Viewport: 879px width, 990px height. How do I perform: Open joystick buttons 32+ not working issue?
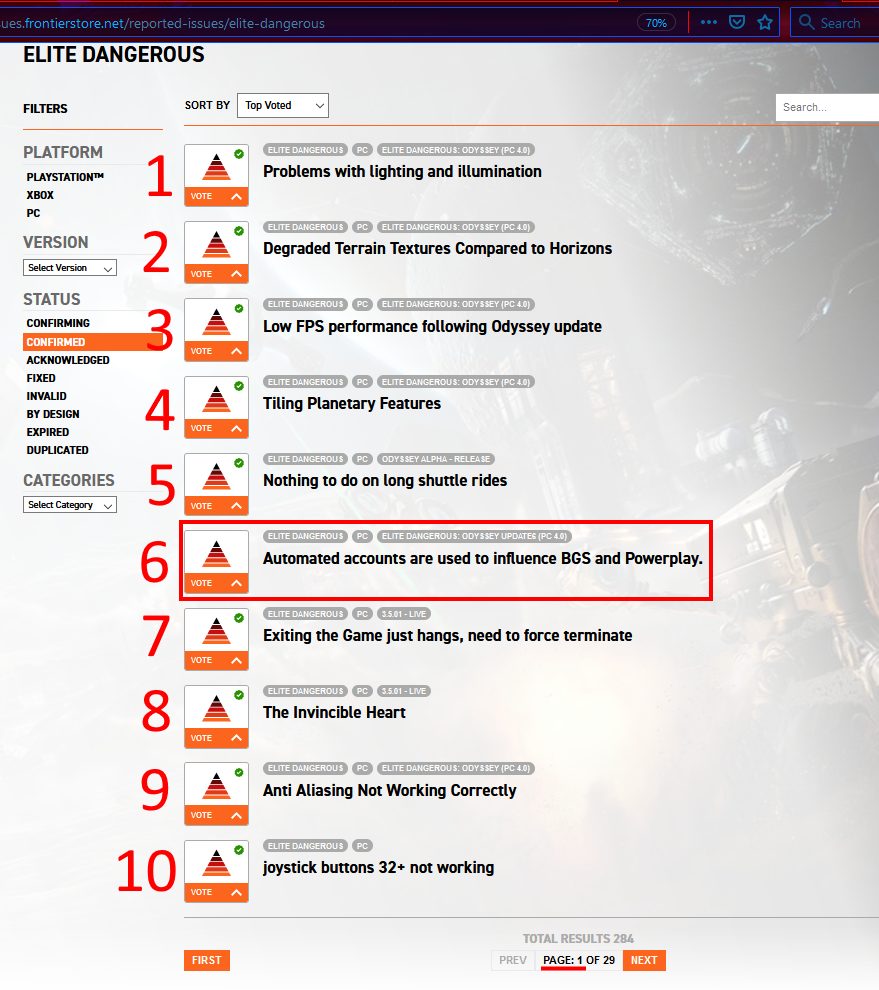point(378,868)
